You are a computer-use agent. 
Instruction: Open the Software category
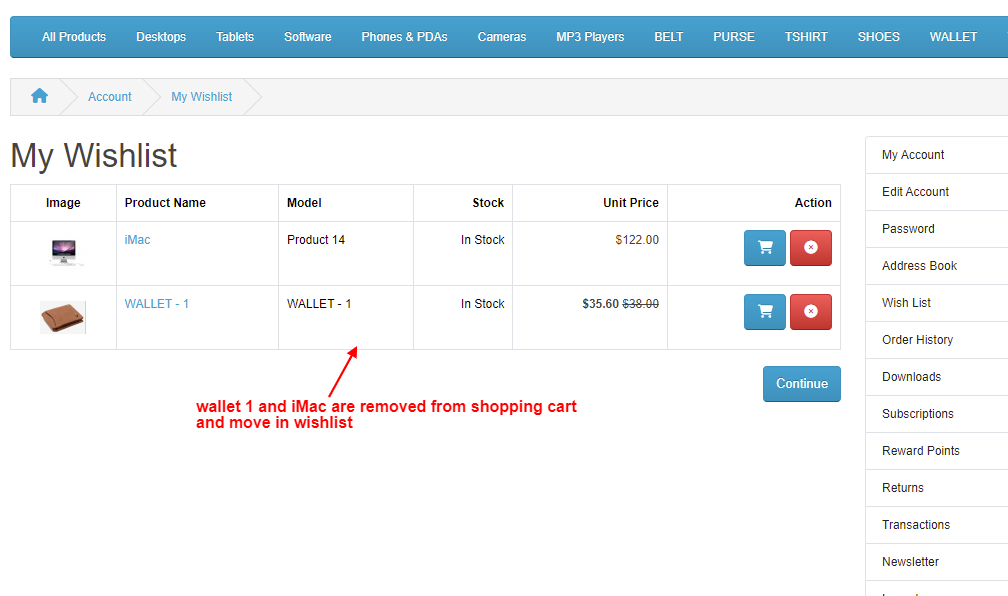point(307,37)
